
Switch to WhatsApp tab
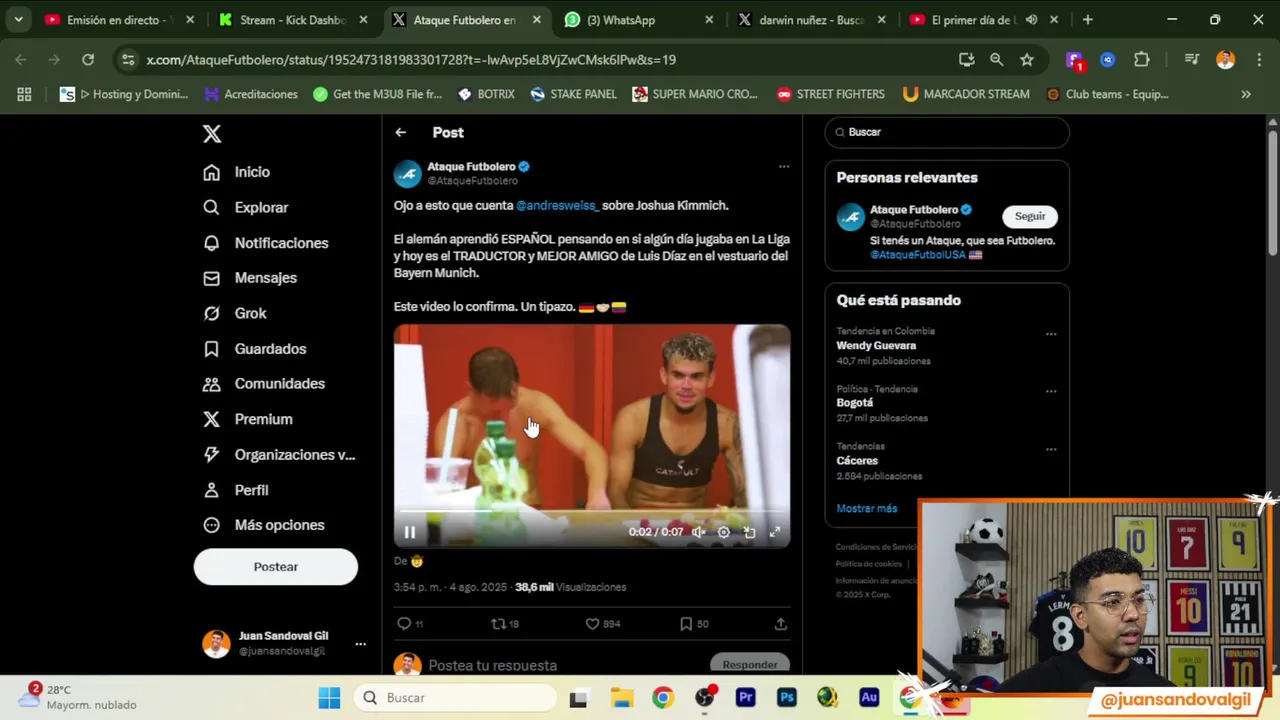(638, 19)
